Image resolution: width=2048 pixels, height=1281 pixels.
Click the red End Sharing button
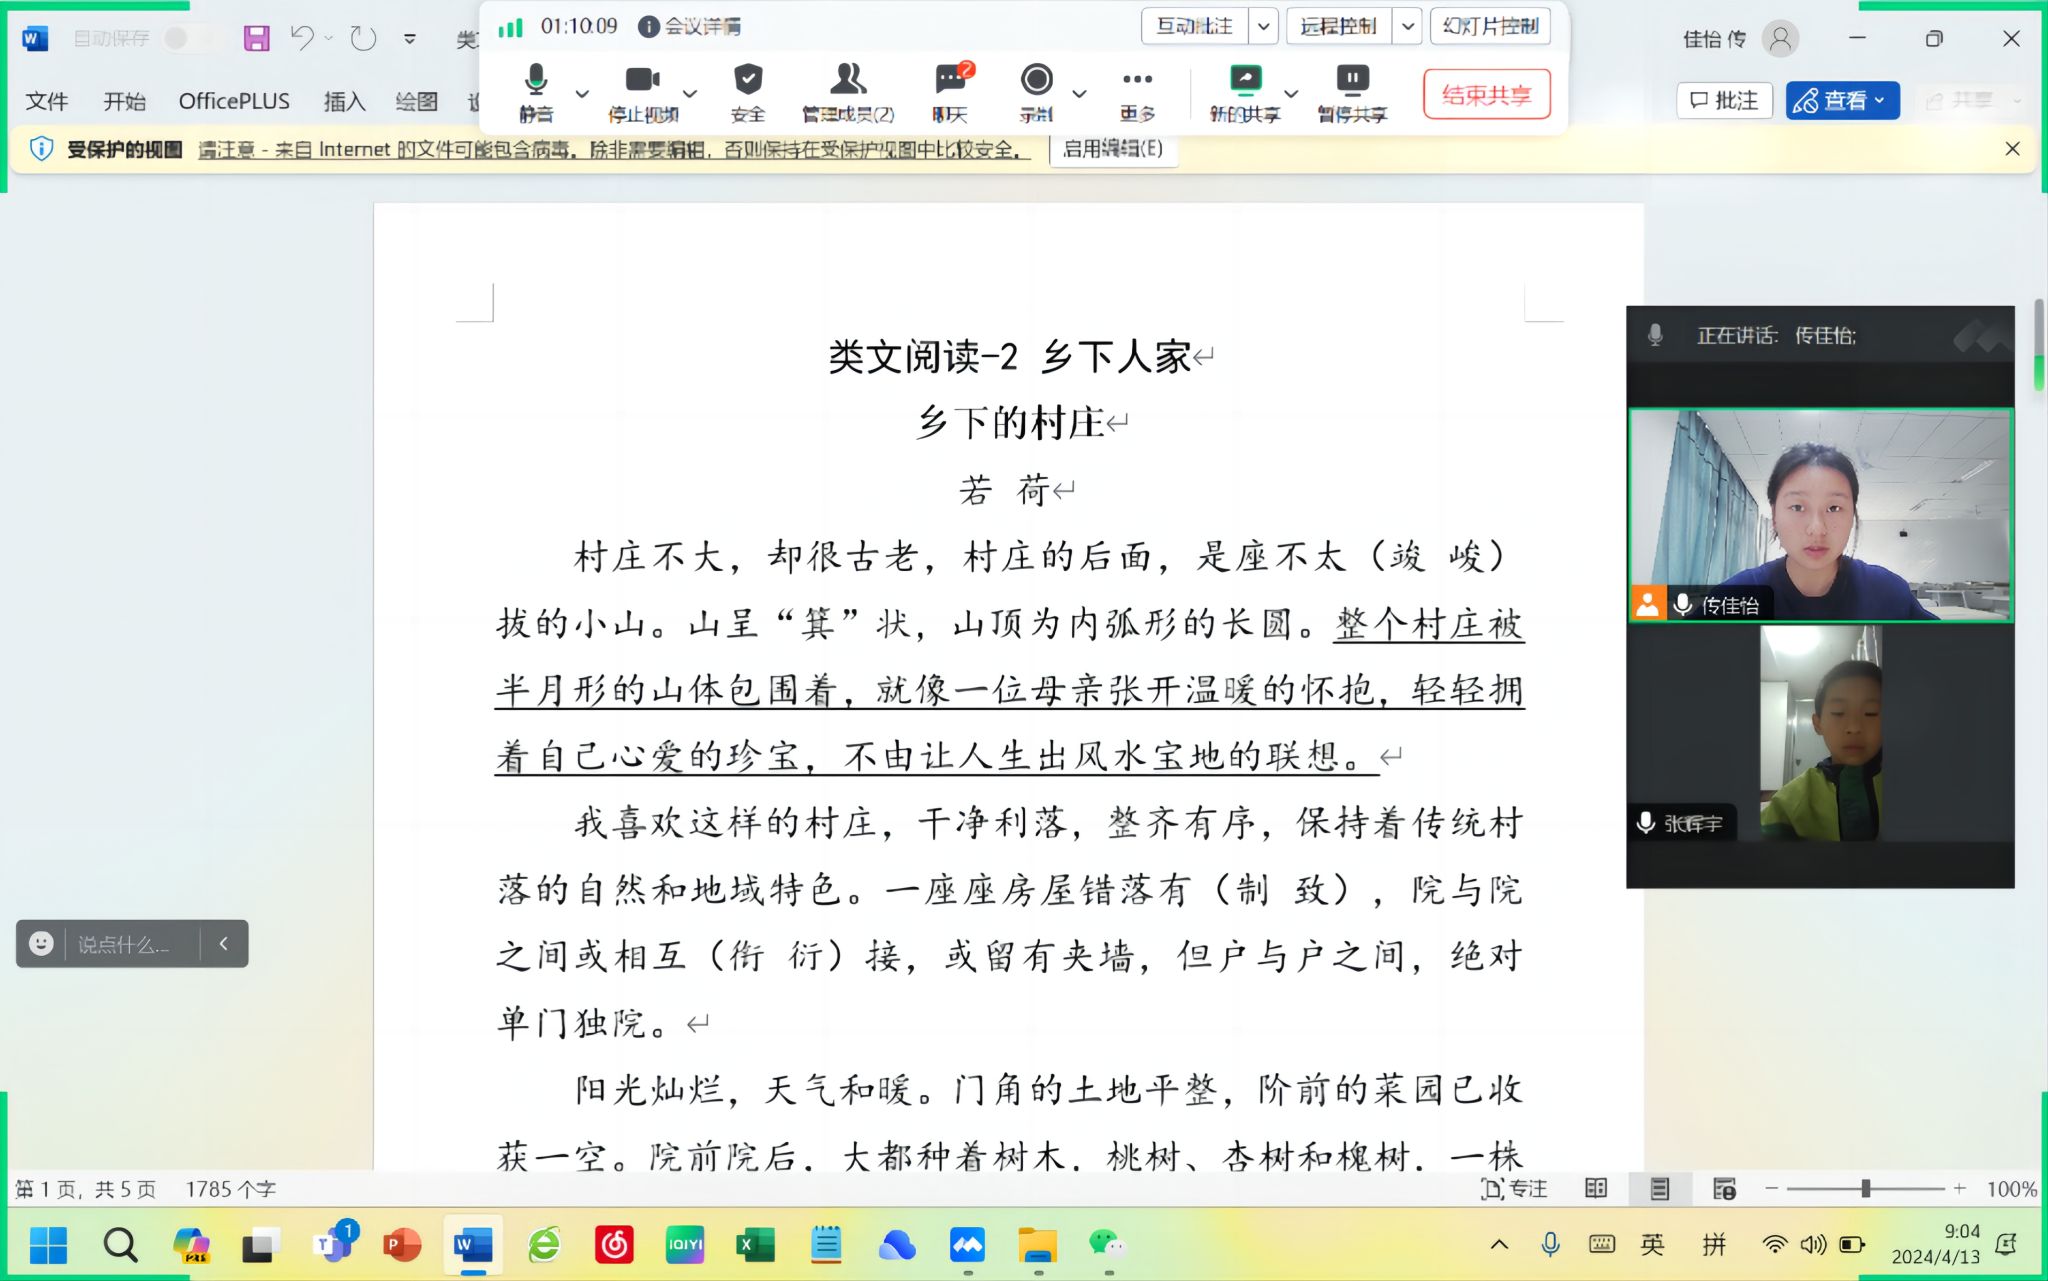click(x=1486, y=95)
